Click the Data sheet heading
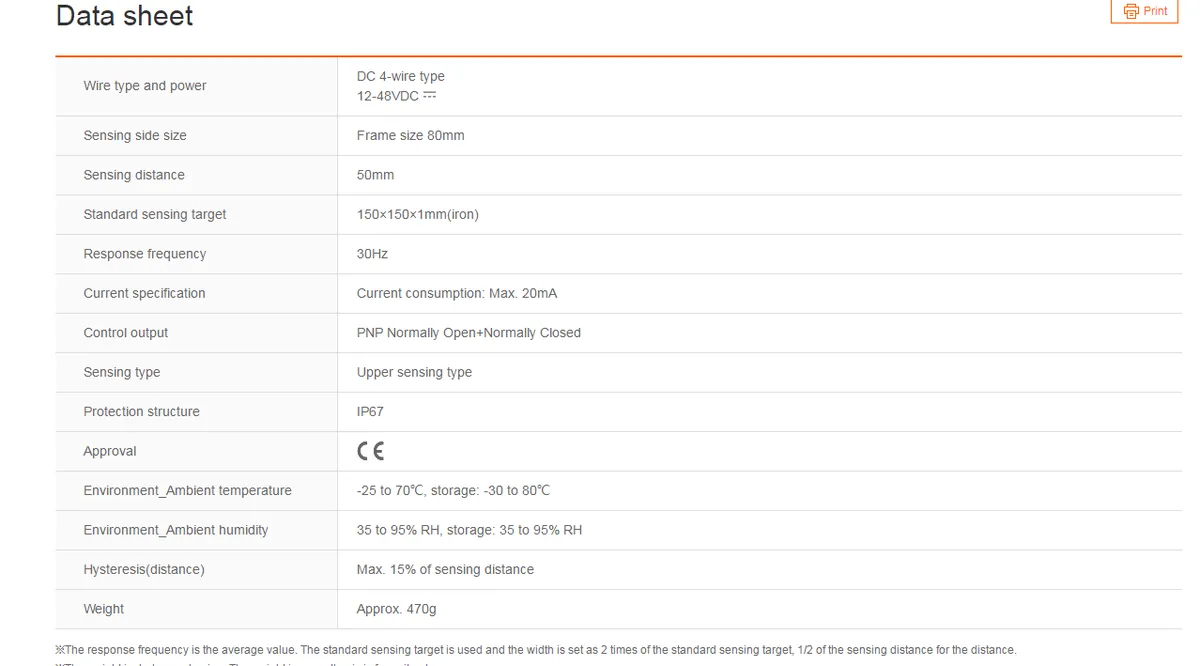Viewport: 1200px width, 666px height. point(125,16)
